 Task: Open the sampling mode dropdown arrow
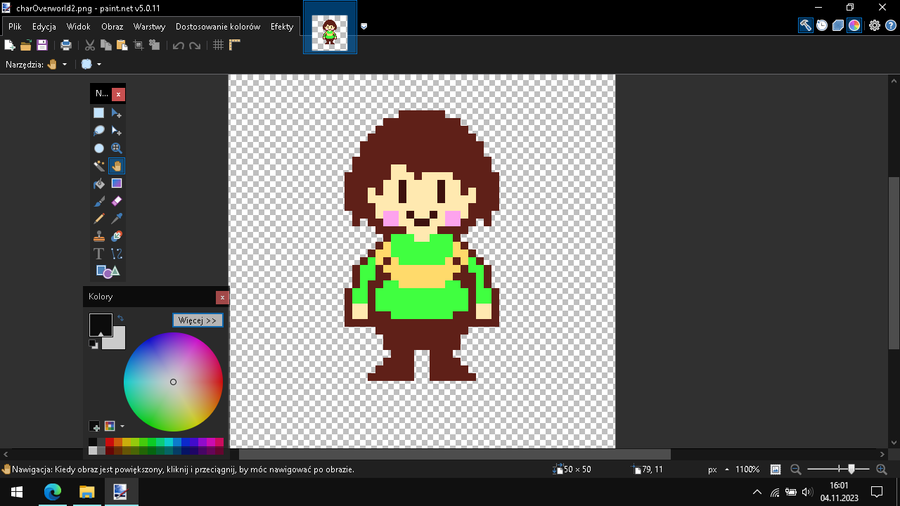click(x=99, y=64)
